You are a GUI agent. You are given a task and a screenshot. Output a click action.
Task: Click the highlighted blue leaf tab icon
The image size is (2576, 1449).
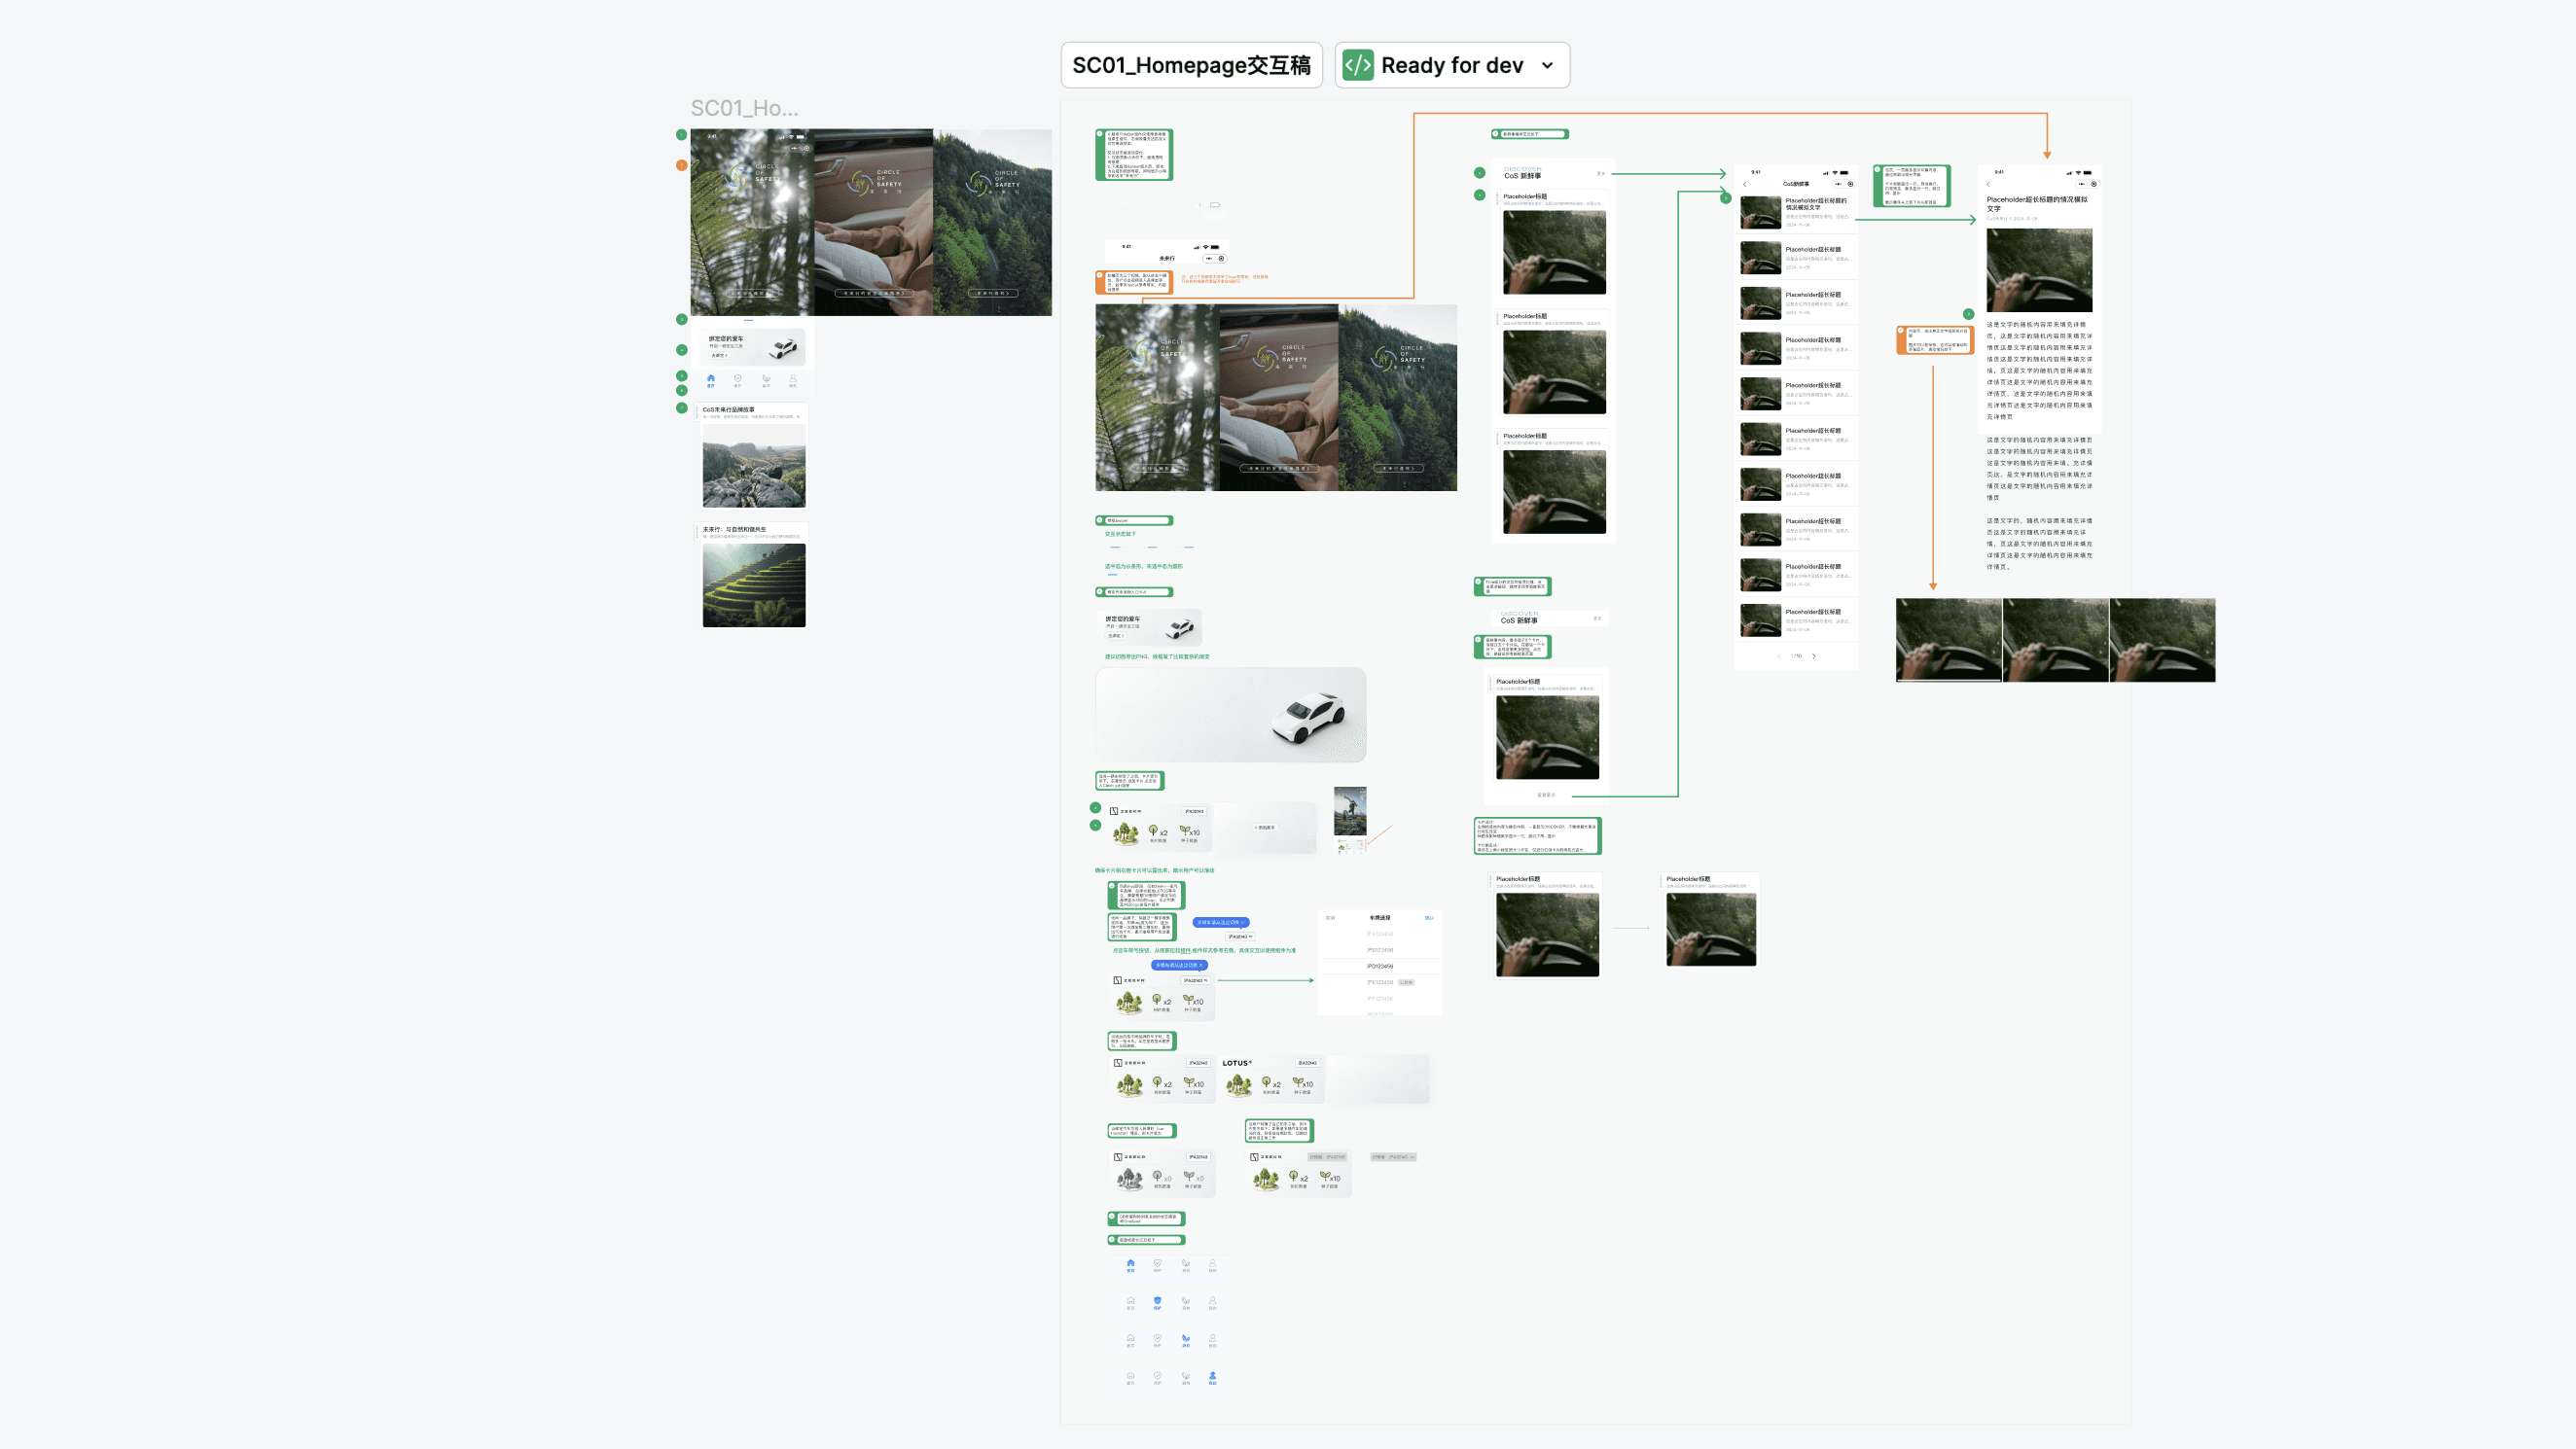coord(1185,1339)
